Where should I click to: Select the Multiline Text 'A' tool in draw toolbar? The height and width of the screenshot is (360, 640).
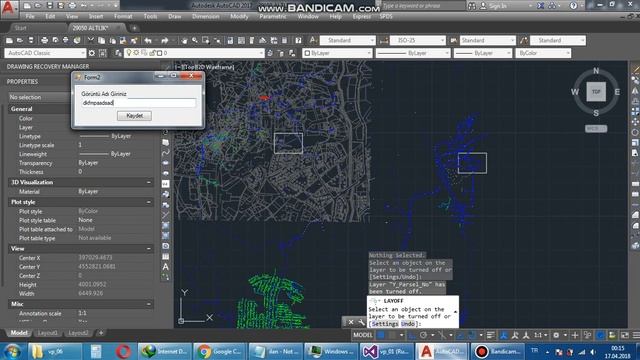pyautogui.click(x=165, y=267)
